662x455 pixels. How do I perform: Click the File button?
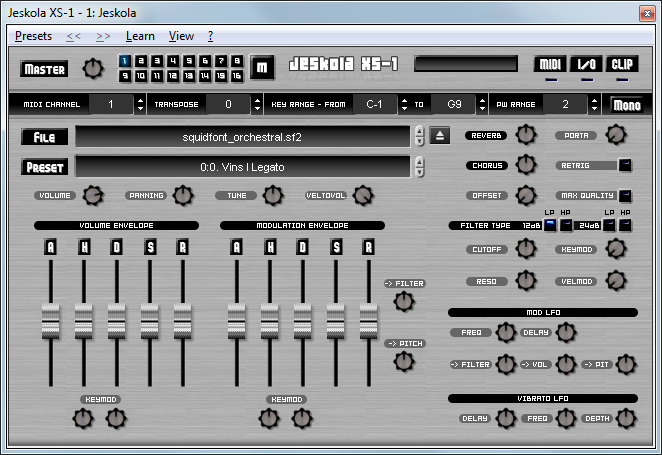(x=44, y=137)
